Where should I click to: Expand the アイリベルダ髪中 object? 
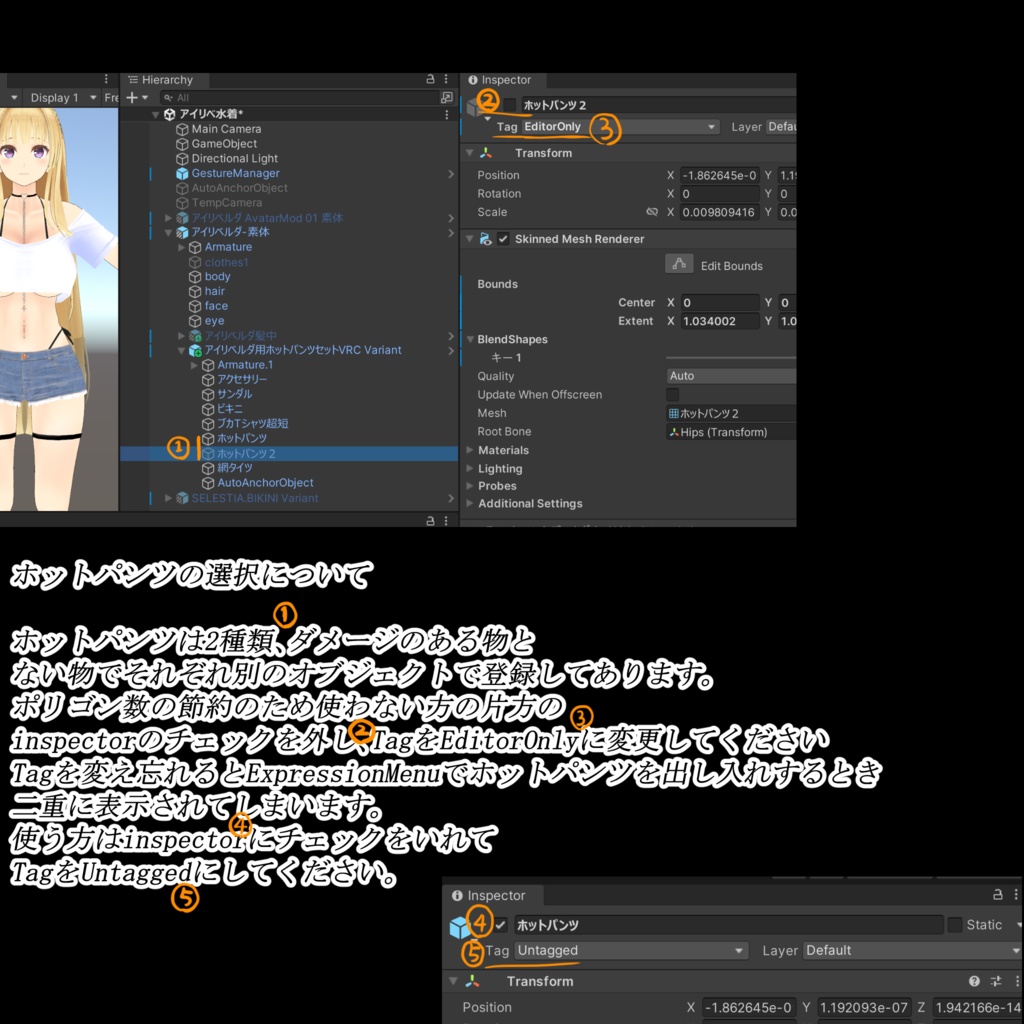[181, 336]
